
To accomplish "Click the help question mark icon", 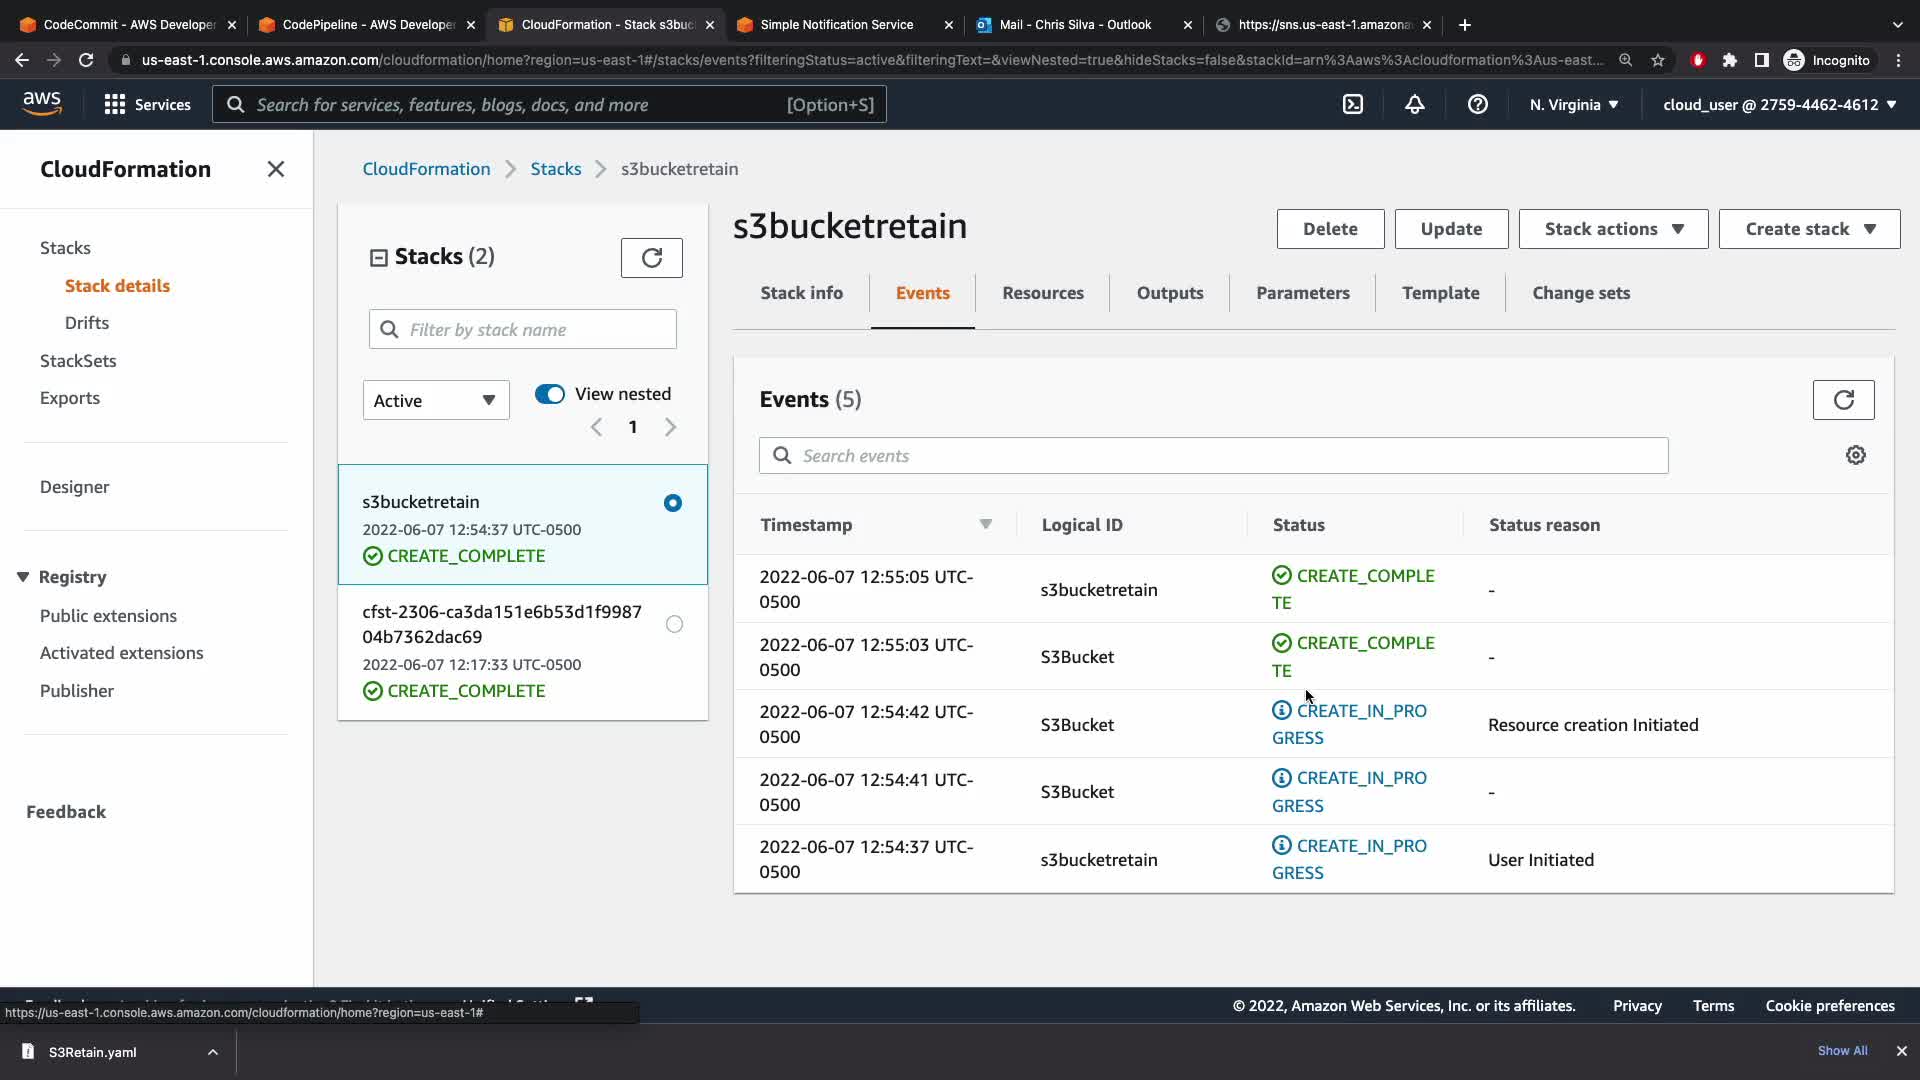I will pyautogui.click(x=1477, y=104).
